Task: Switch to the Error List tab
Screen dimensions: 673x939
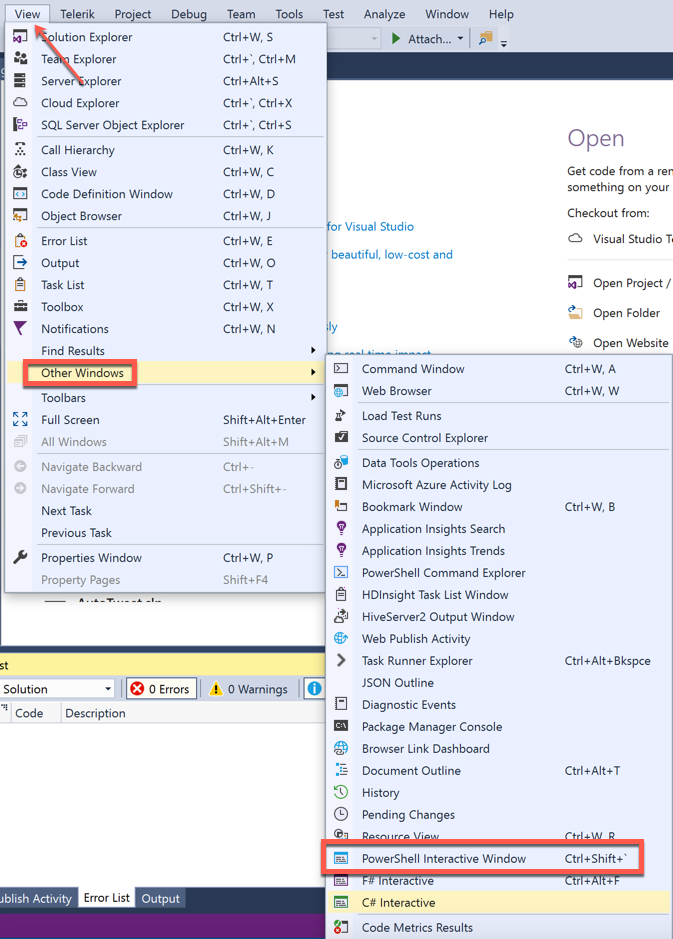Action: (107, 897)
